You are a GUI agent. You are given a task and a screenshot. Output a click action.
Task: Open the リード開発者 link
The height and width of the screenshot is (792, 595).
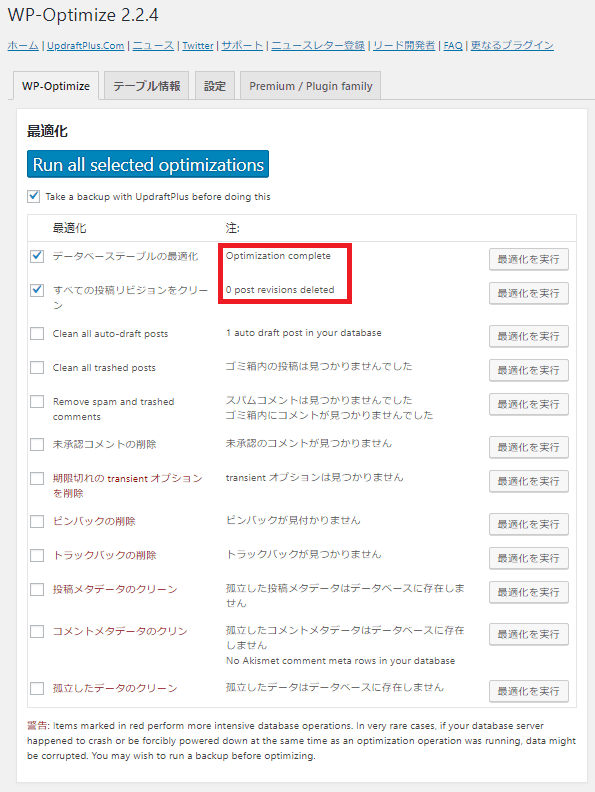point(404,45)
